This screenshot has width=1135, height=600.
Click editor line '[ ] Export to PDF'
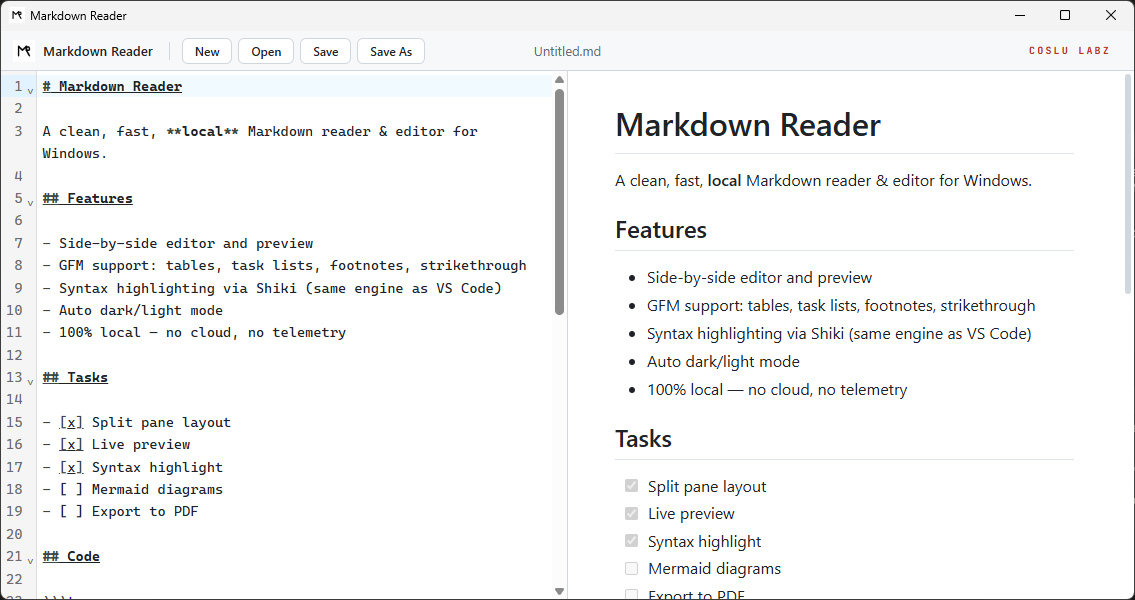120,512
